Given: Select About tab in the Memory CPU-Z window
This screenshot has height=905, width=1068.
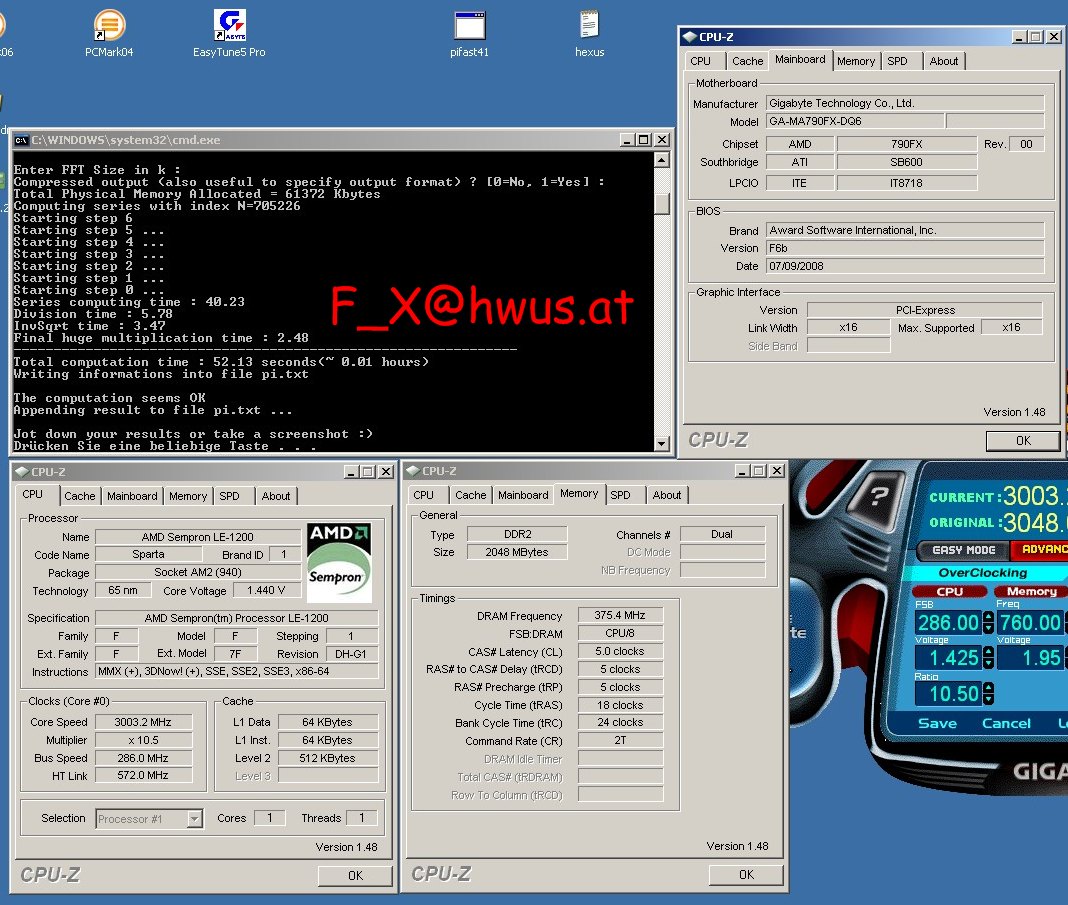Looking at the screenshot, I should tap(667, 495).
